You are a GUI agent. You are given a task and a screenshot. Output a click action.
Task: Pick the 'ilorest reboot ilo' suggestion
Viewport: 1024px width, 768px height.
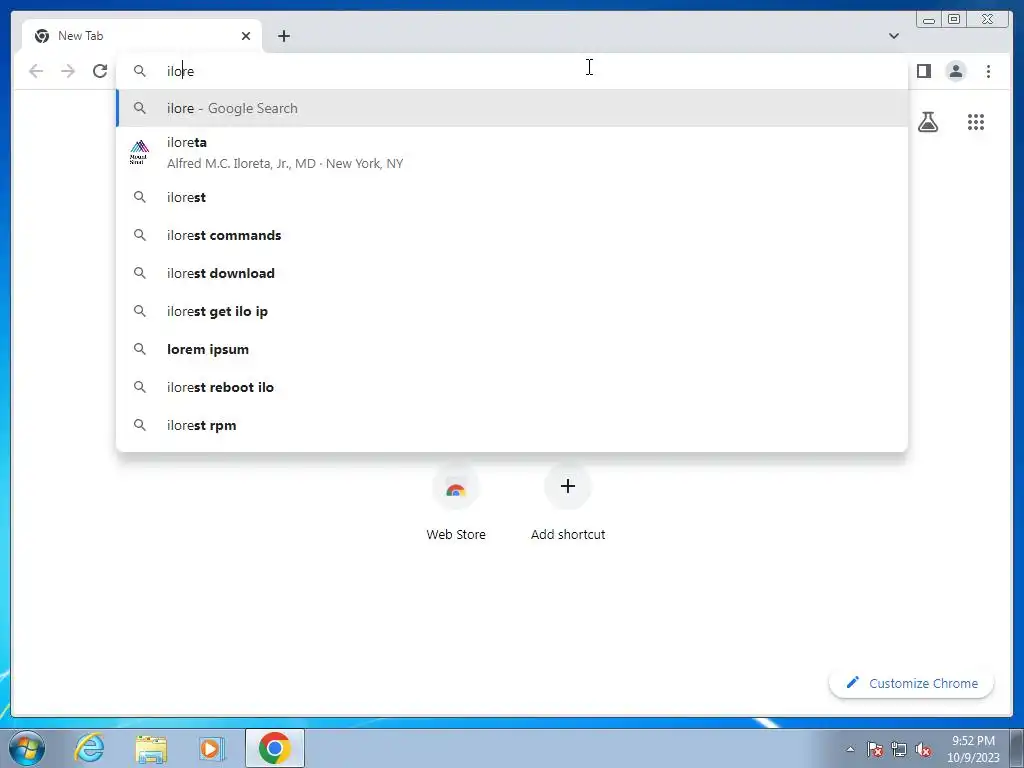pos(512,387)
